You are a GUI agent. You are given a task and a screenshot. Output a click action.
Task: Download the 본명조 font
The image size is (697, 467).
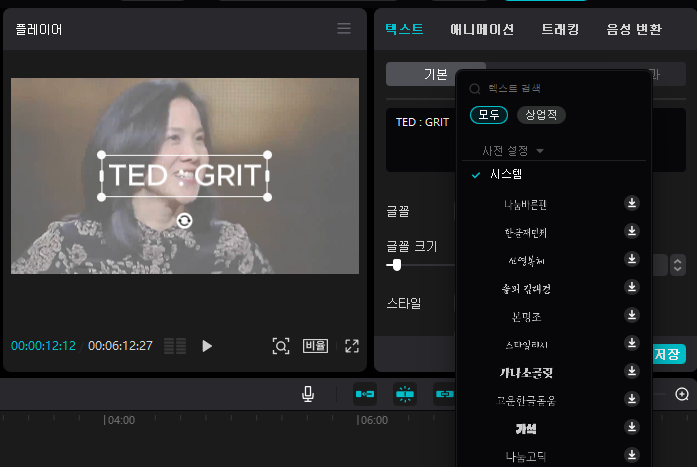tap(632, 315)
